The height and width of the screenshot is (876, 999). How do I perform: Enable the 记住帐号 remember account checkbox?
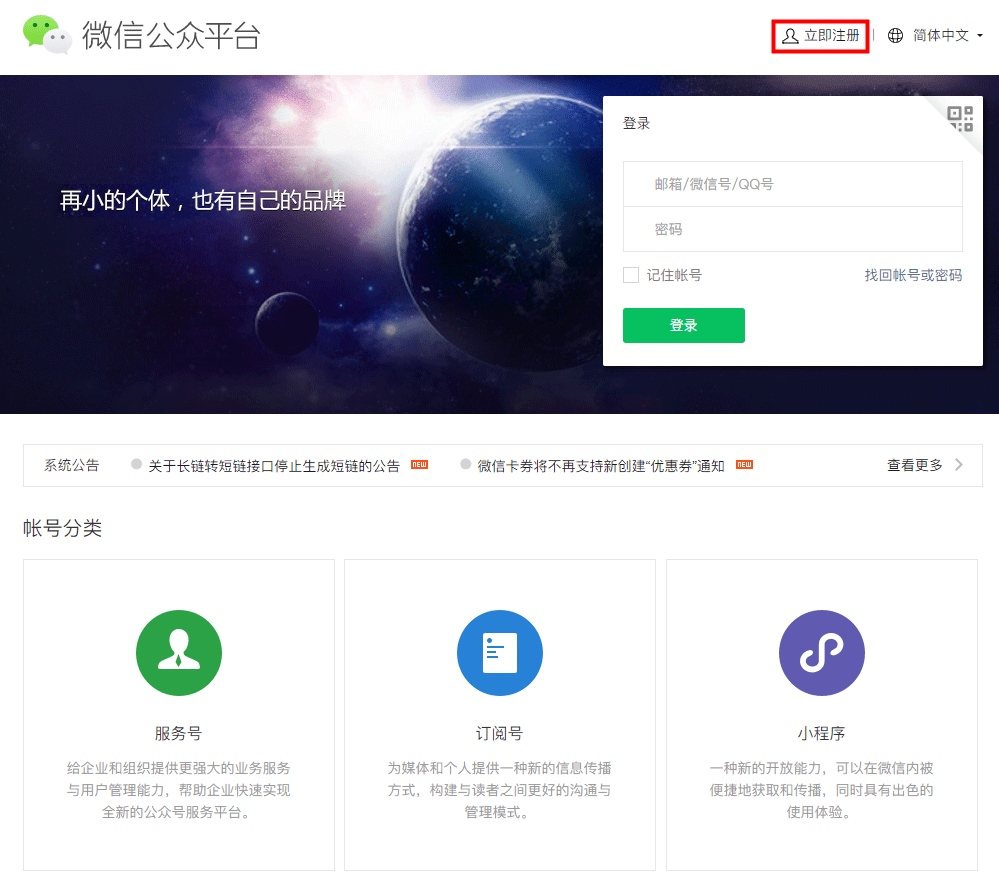631,274
